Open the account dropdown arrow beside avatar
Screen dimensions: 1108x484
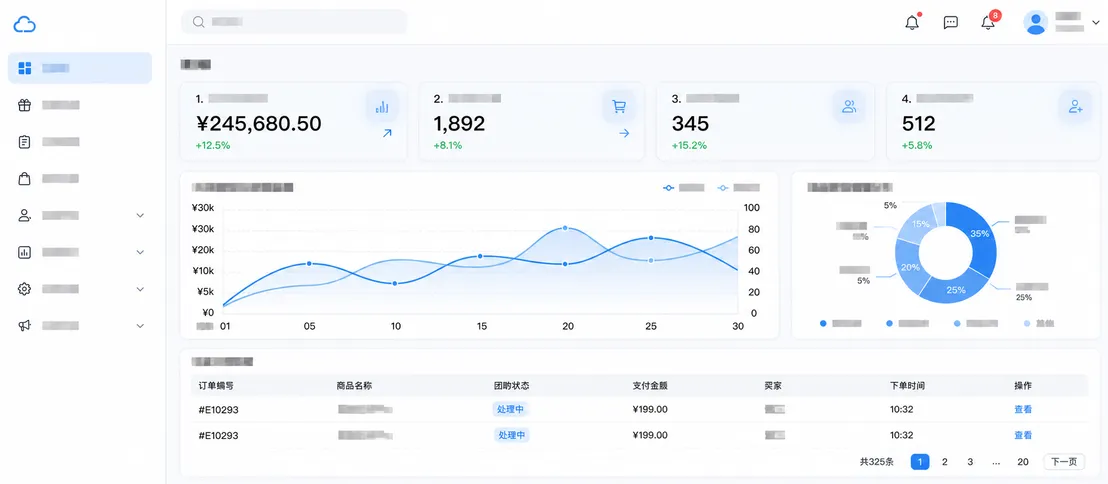click(x=1096, y=23)
